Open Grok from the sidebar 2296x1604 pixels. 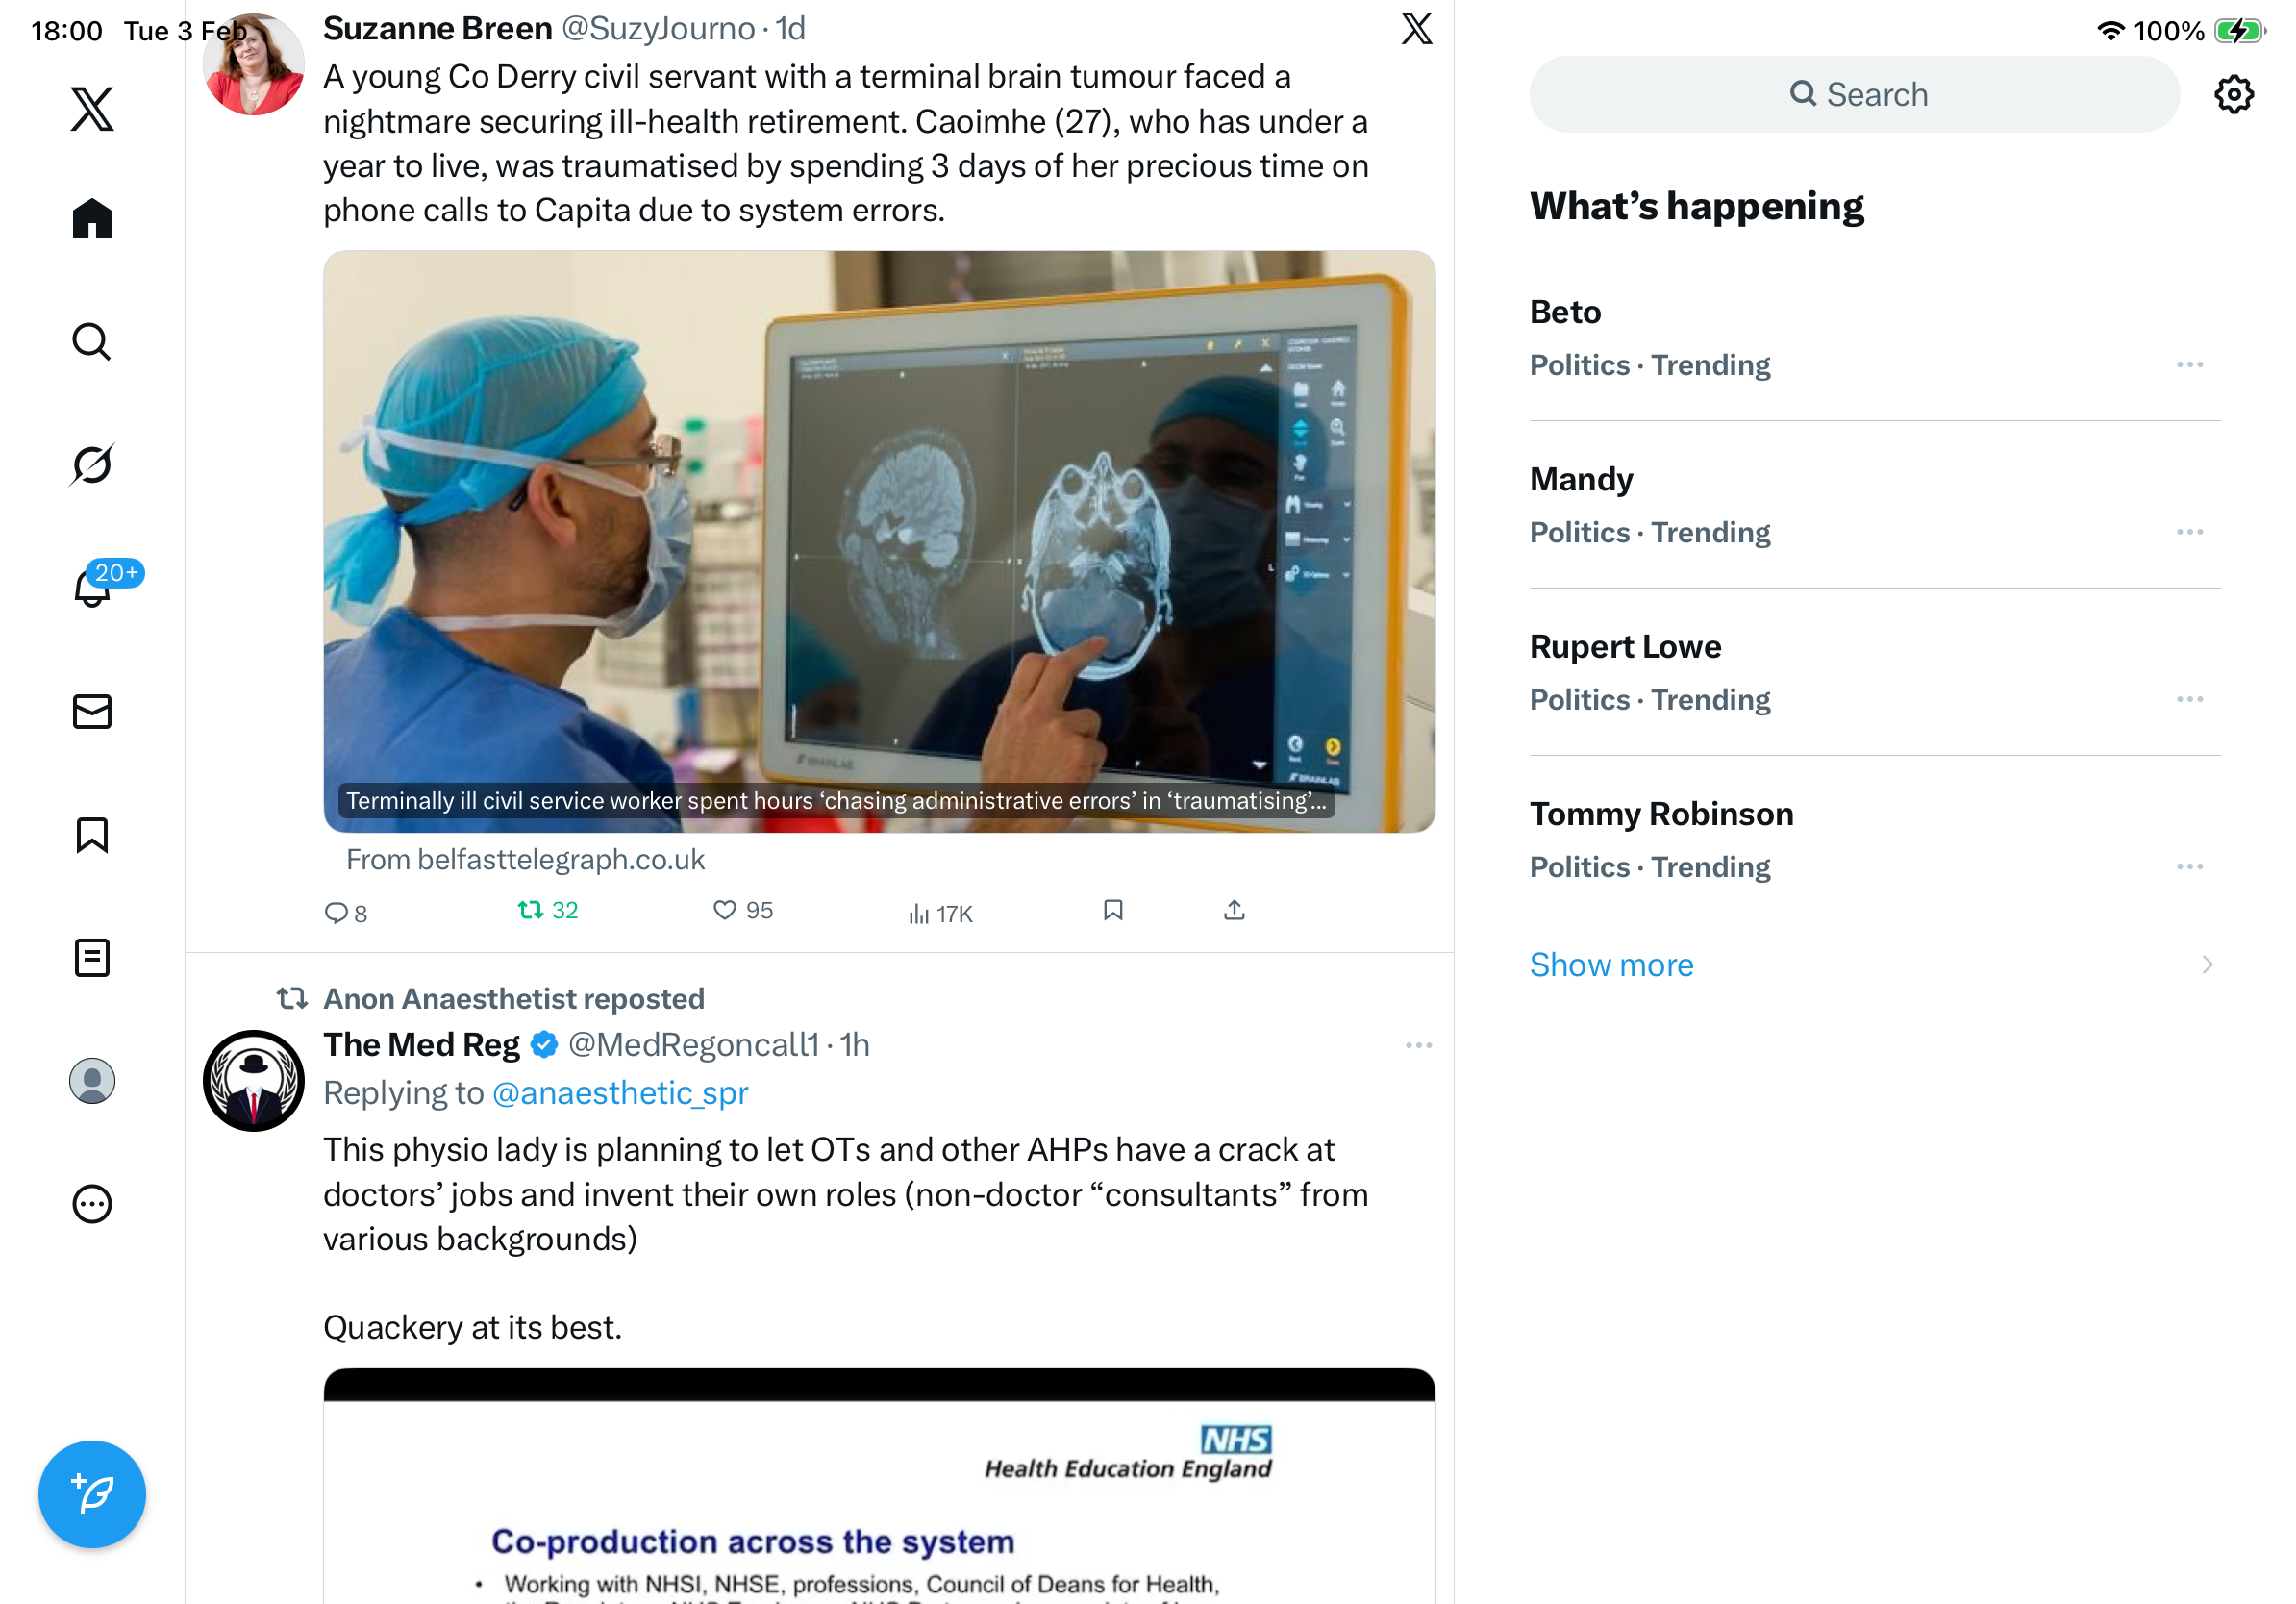[x=92, y=464]
